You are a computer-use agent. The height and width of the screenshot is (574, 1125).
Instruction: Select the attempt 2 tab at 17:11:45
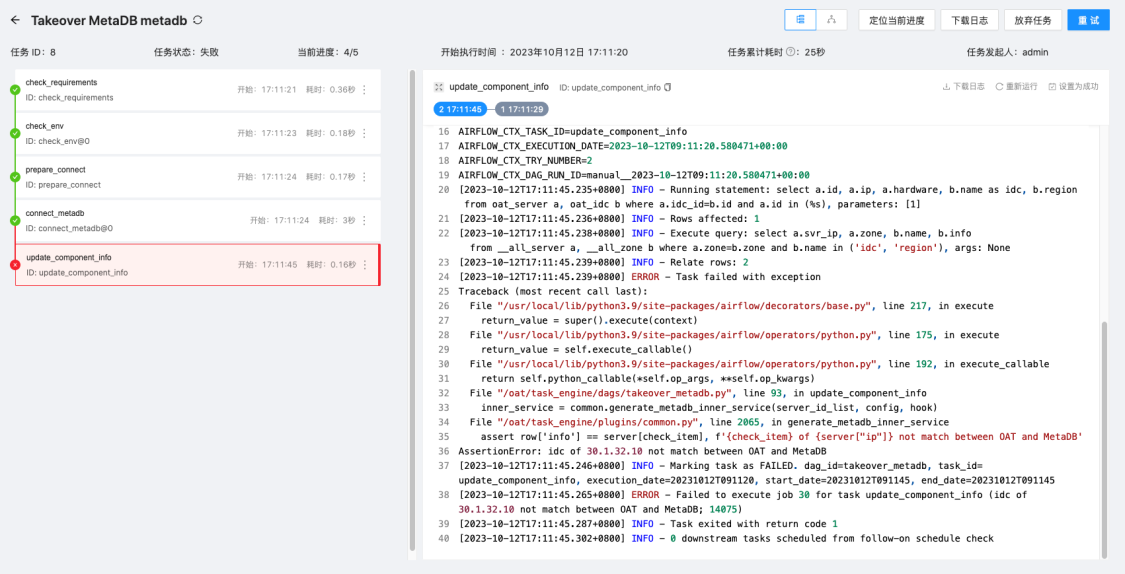click(461, 109)
